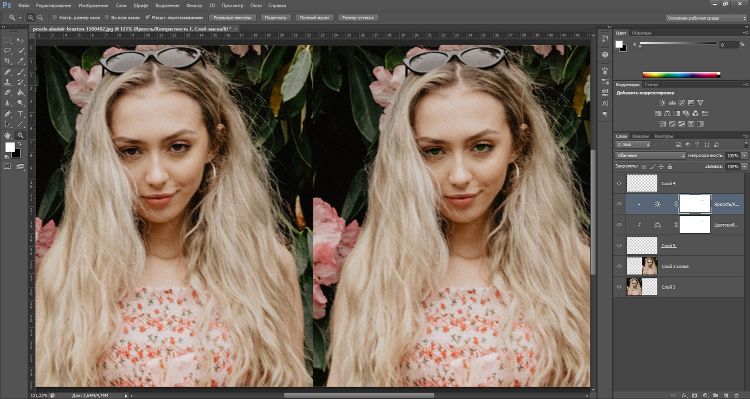Enable the Настр. размер окон checkbox
The height and width of the screenshot is (399, 750).
coord(54,18)
